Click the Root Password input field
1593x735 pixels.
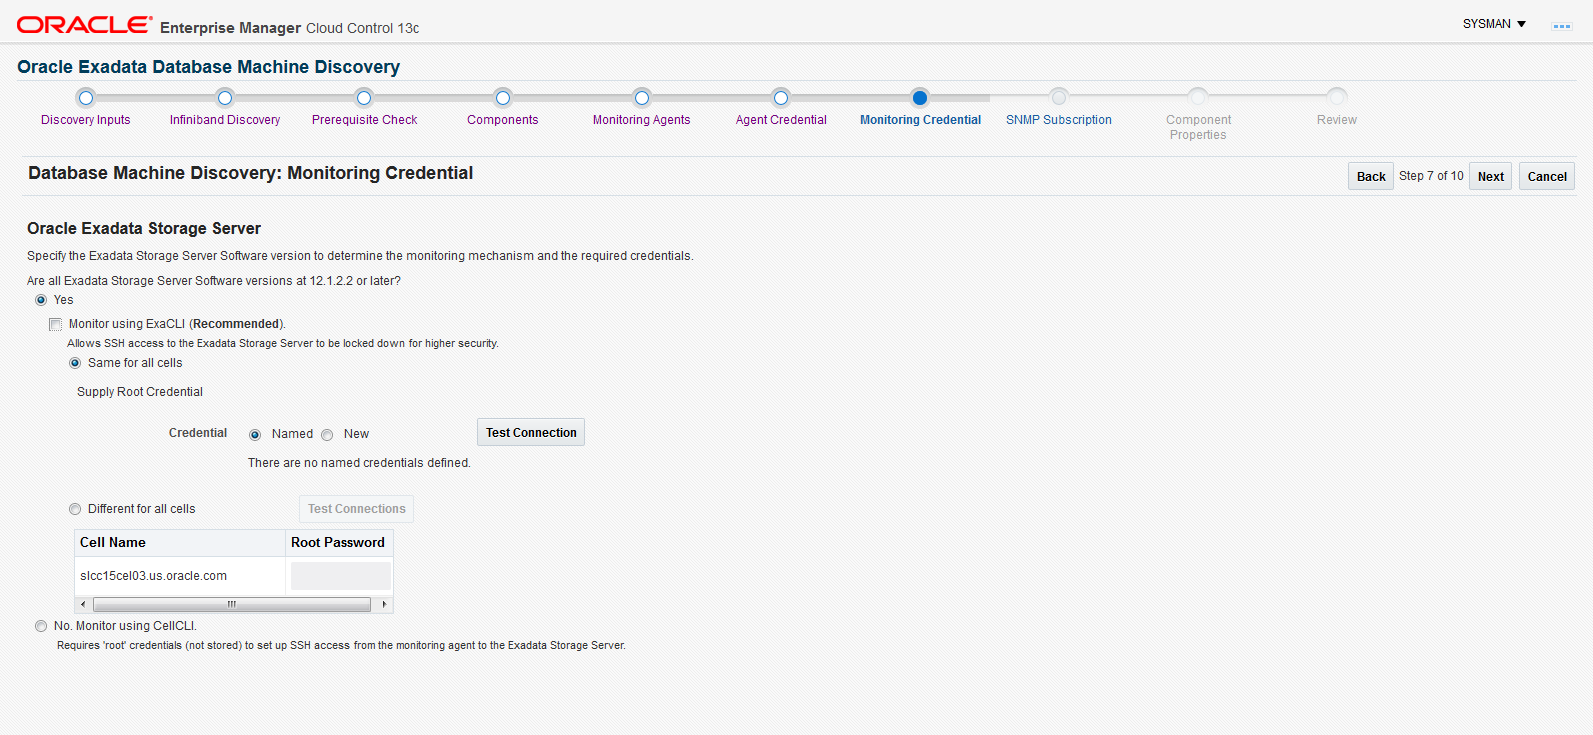(341, 576)
